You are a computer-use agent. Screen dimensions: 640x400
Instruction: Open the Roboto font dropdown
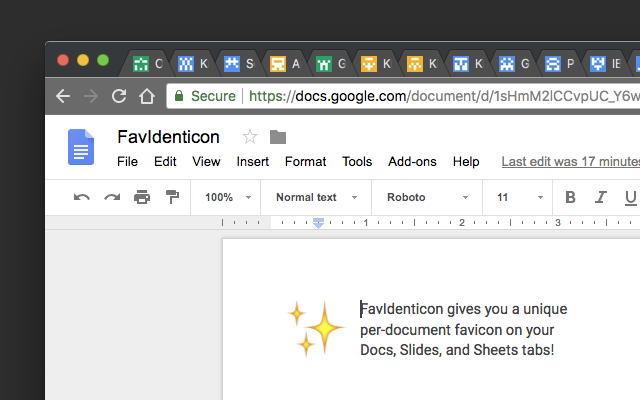tap(427, 198)
